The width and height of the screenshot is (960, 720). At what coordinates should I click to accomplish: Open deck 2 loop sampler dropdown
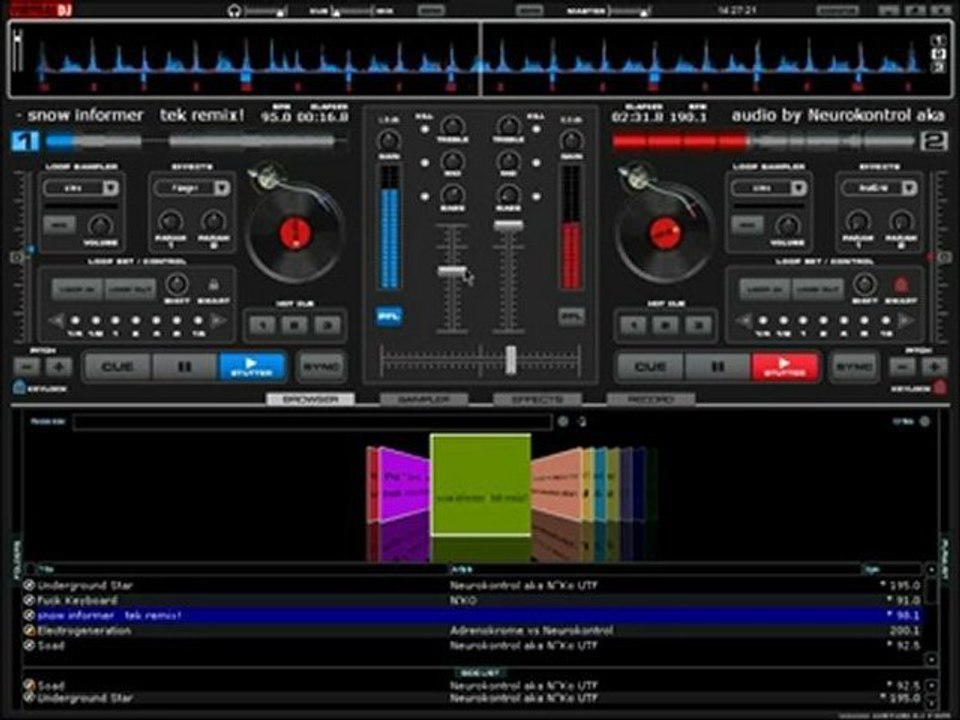798,188
